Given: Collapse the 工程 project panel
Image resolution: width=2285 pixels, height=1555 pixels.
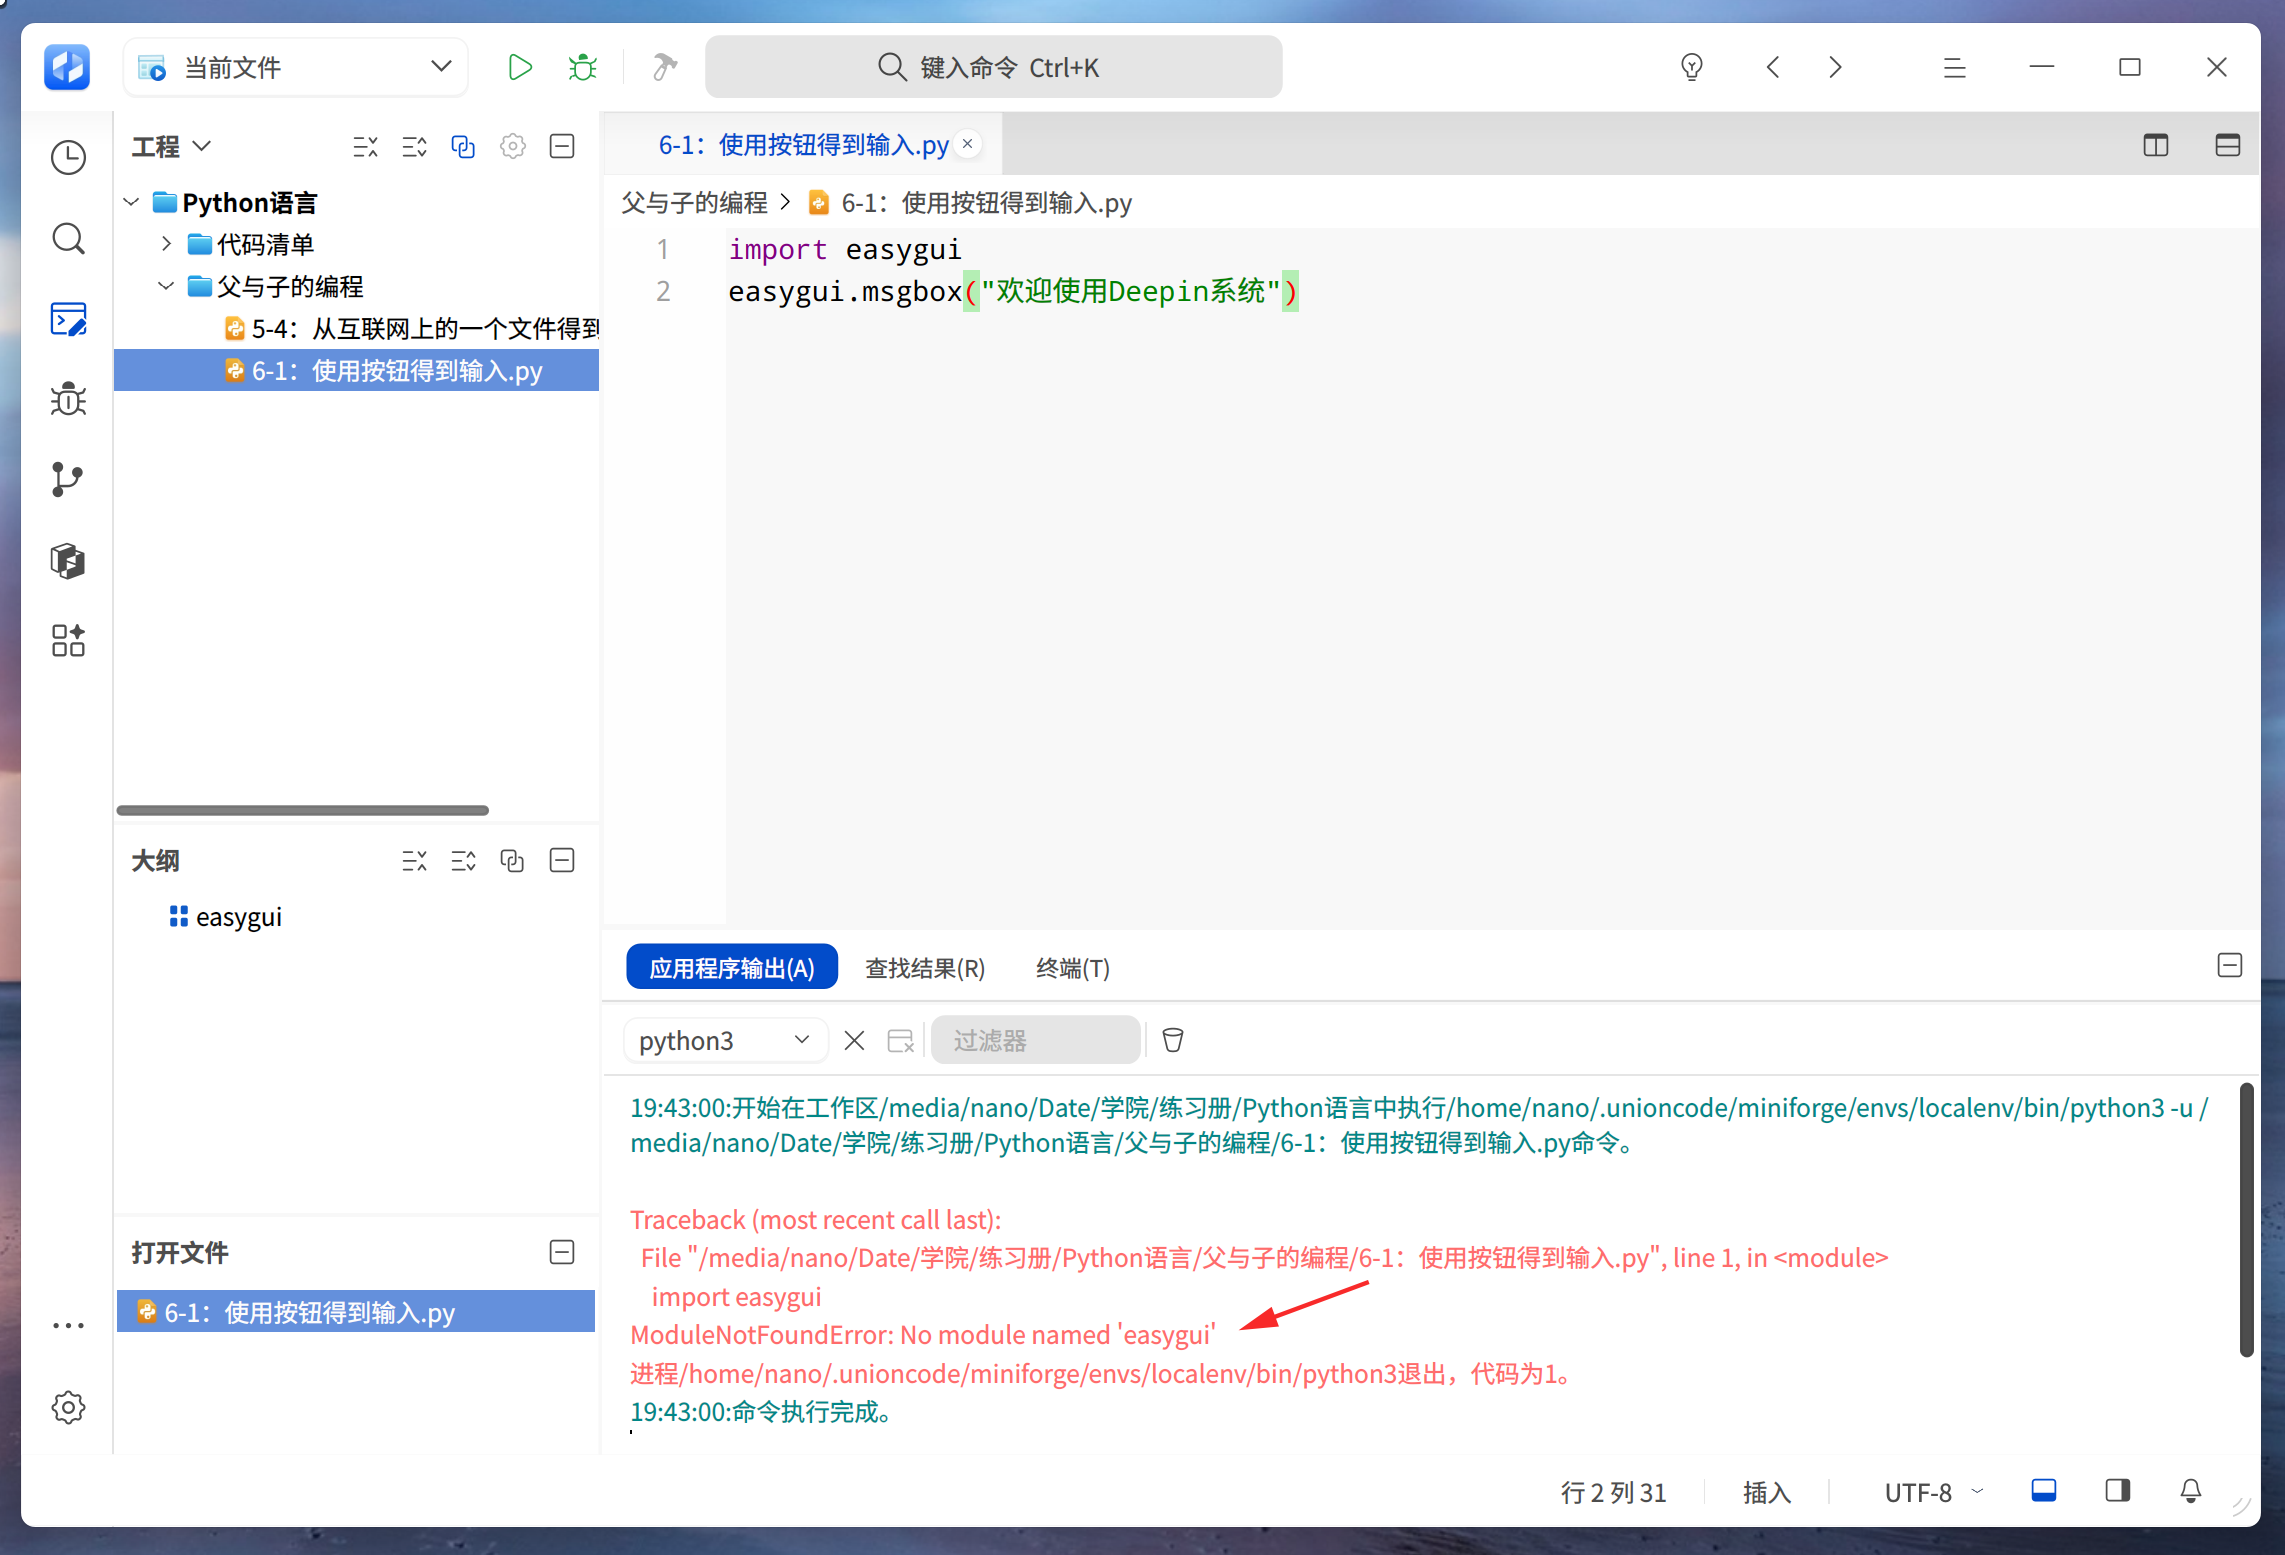Looking at the screenshot, I should (562, 147).
